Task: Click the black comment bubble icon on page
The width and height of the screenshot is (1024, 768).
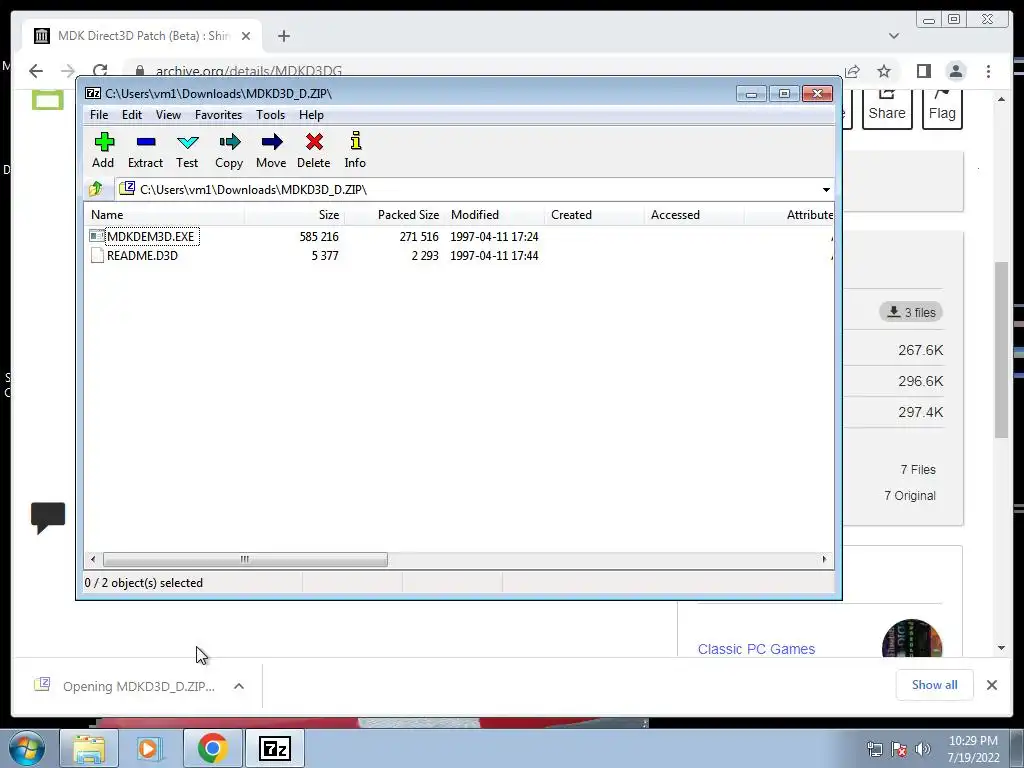Action: (x=48, y=517)
